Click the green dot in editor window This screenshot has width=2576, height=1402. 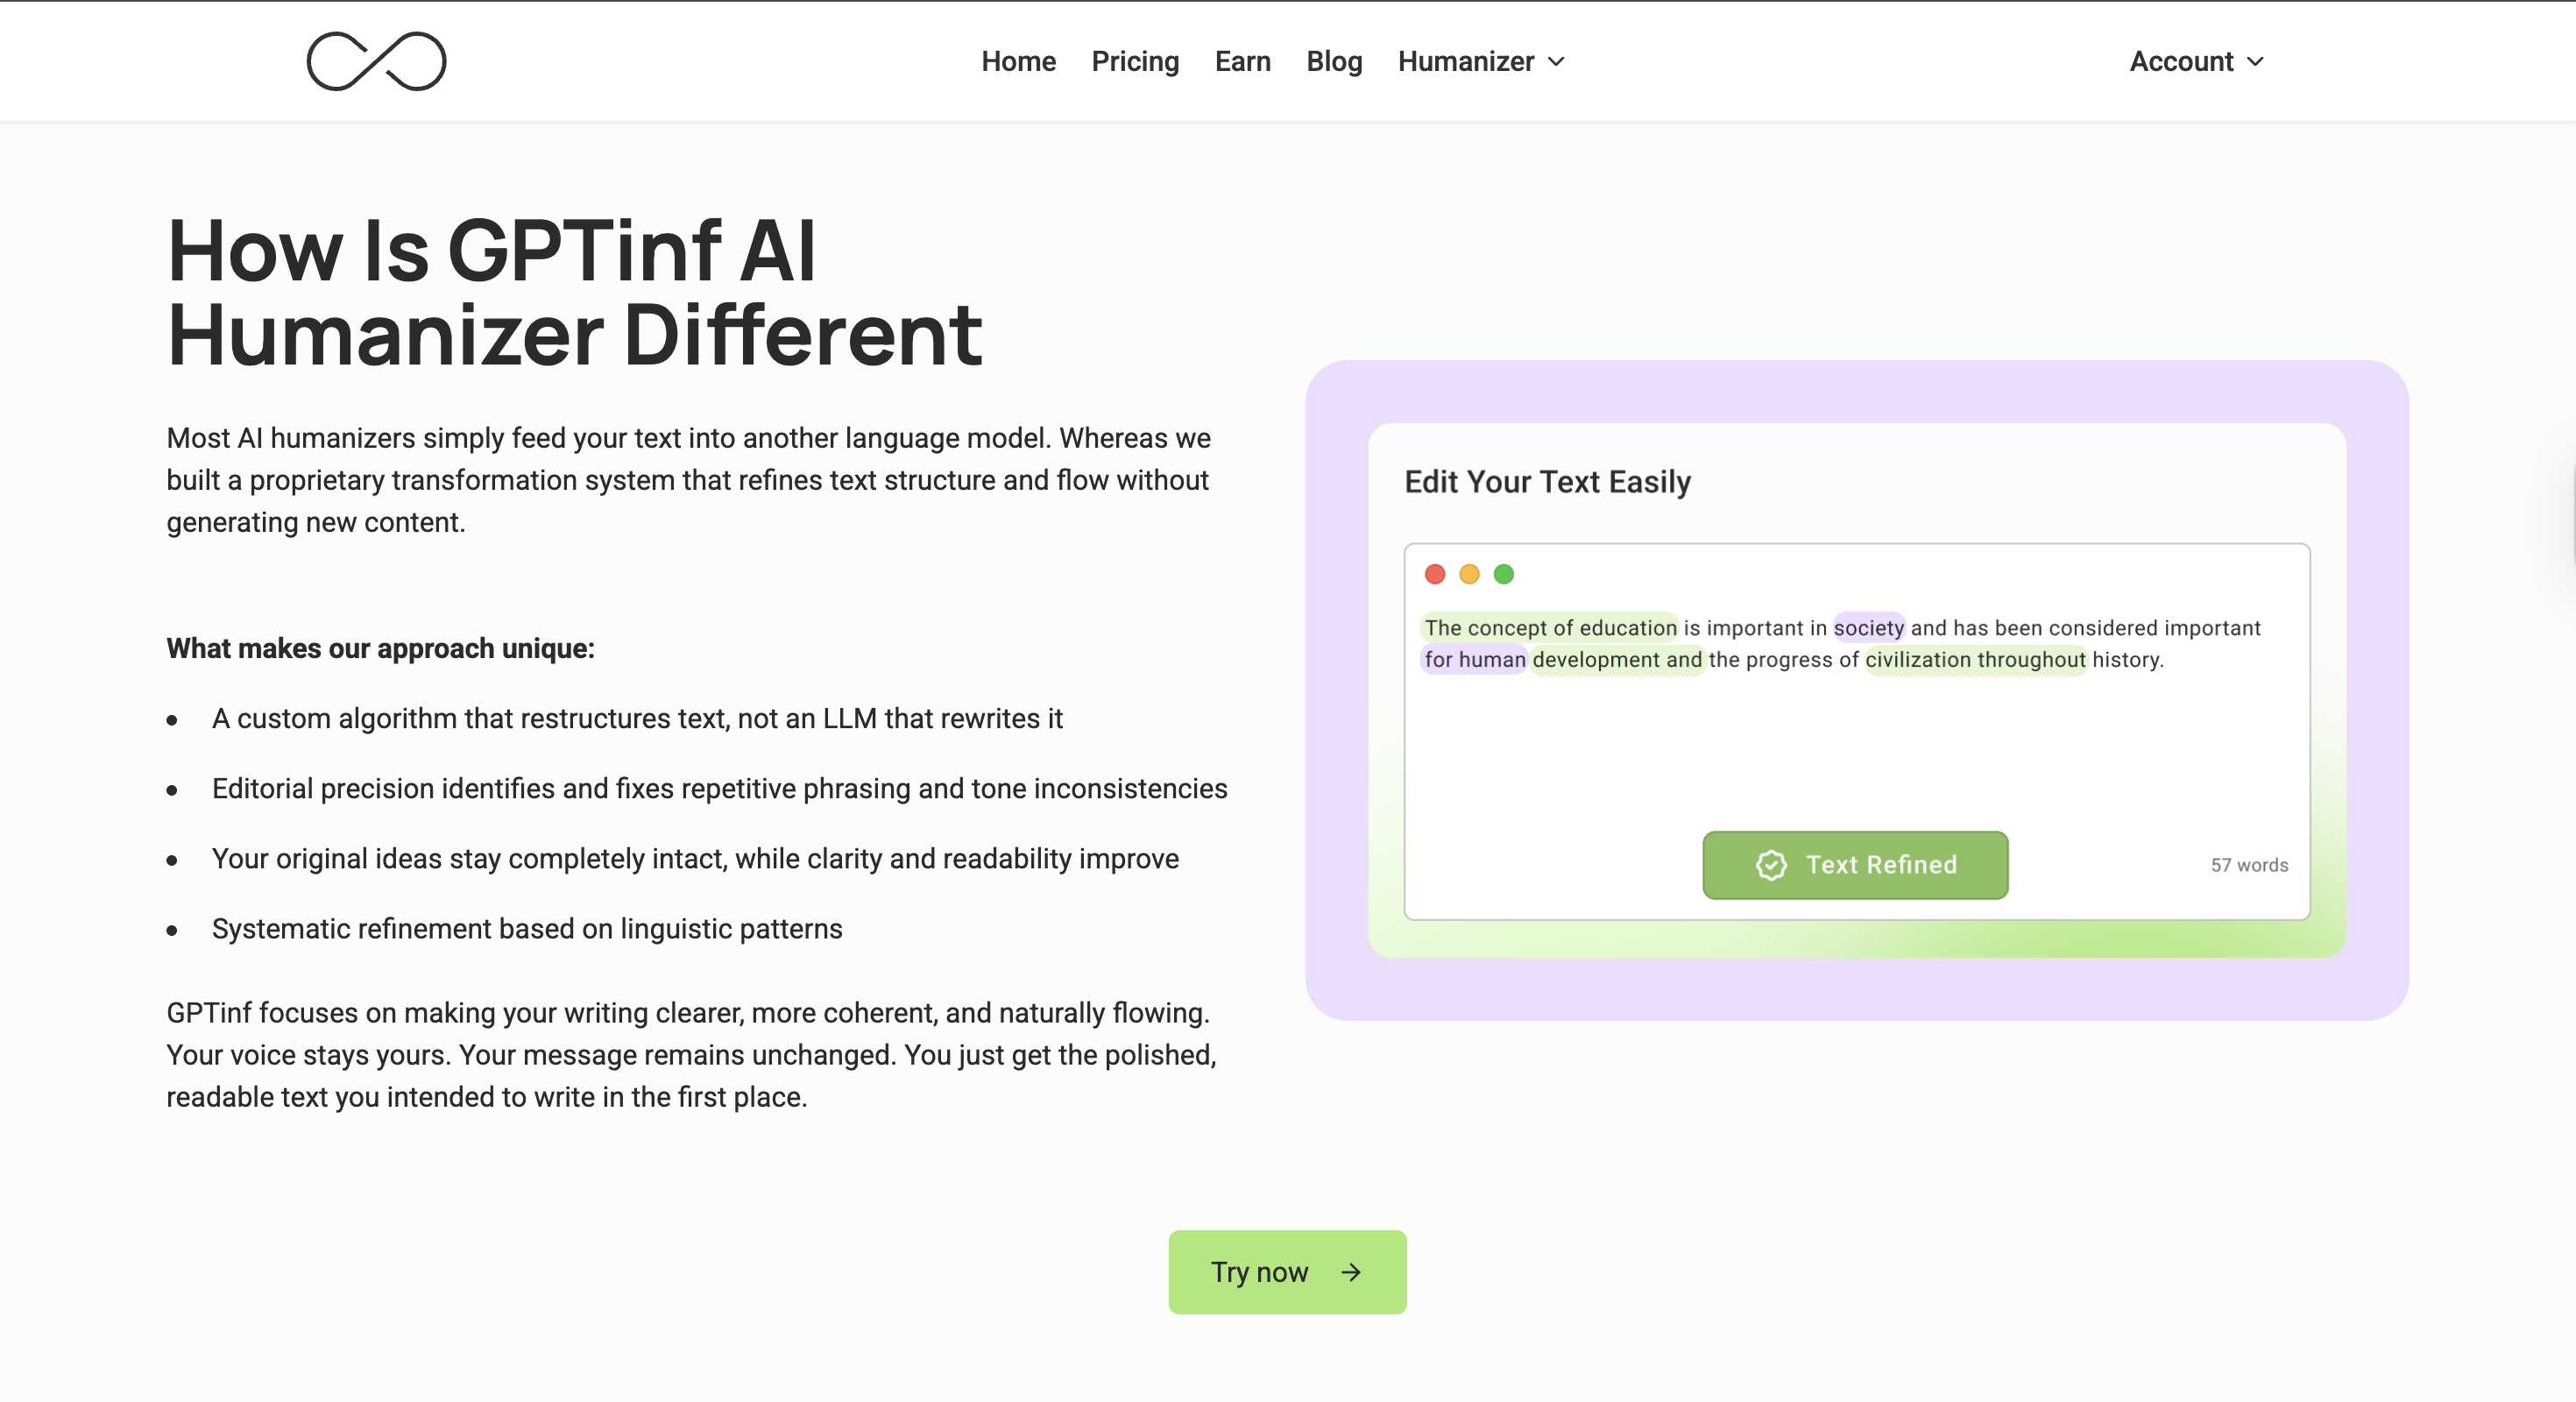tap(1503, 574)
